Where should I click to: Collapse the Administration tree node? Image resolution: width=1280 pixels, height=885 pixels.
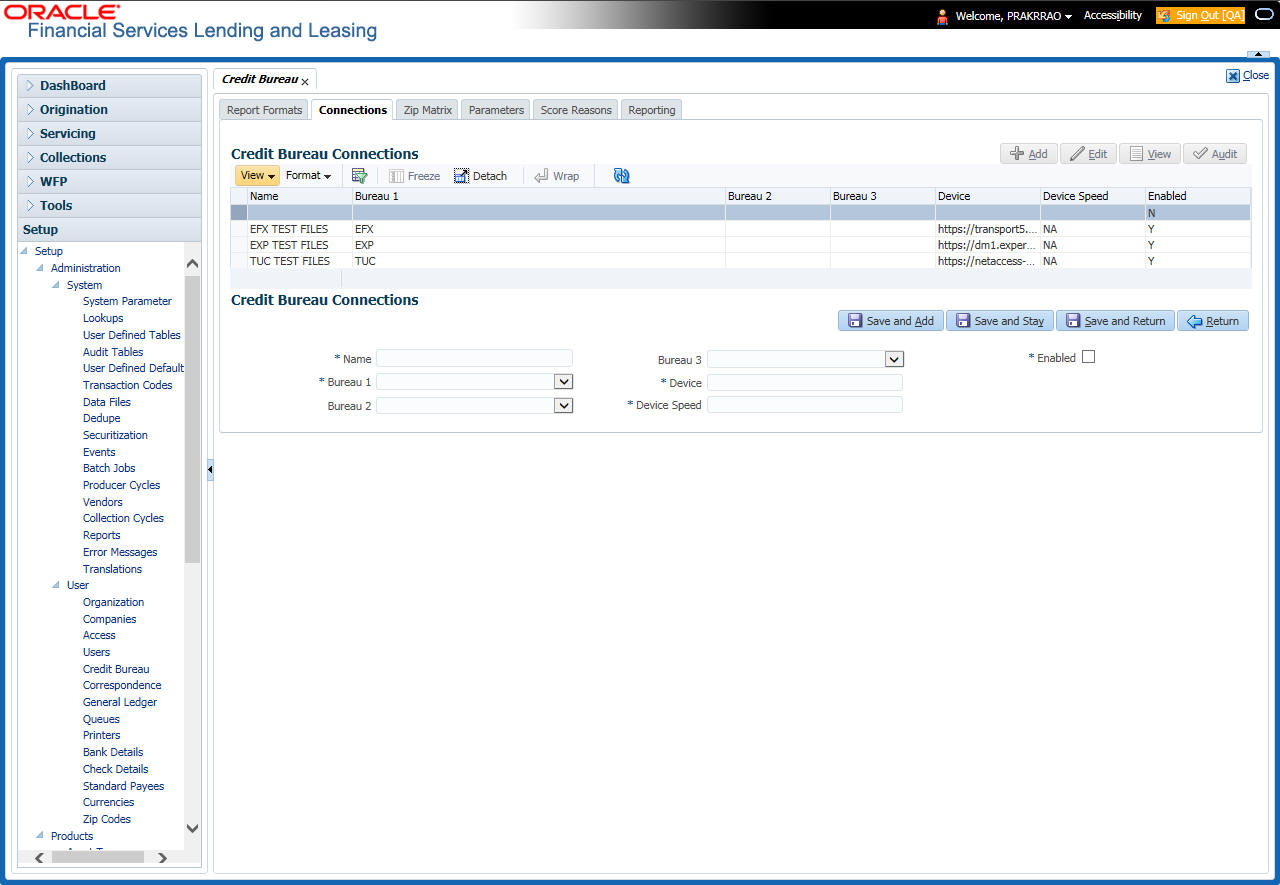pyautogui.click(x=40, y=268)
